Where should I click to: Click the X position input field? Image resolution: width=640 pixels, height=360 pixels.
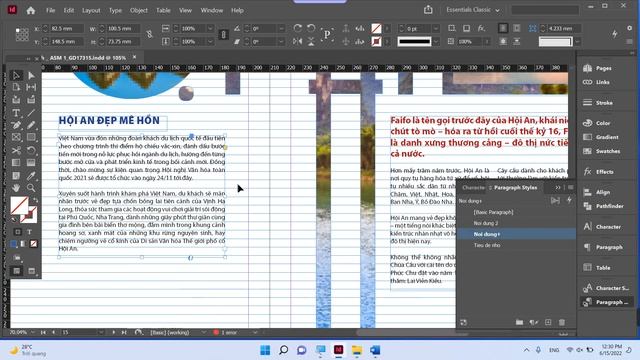click(66, 29)
